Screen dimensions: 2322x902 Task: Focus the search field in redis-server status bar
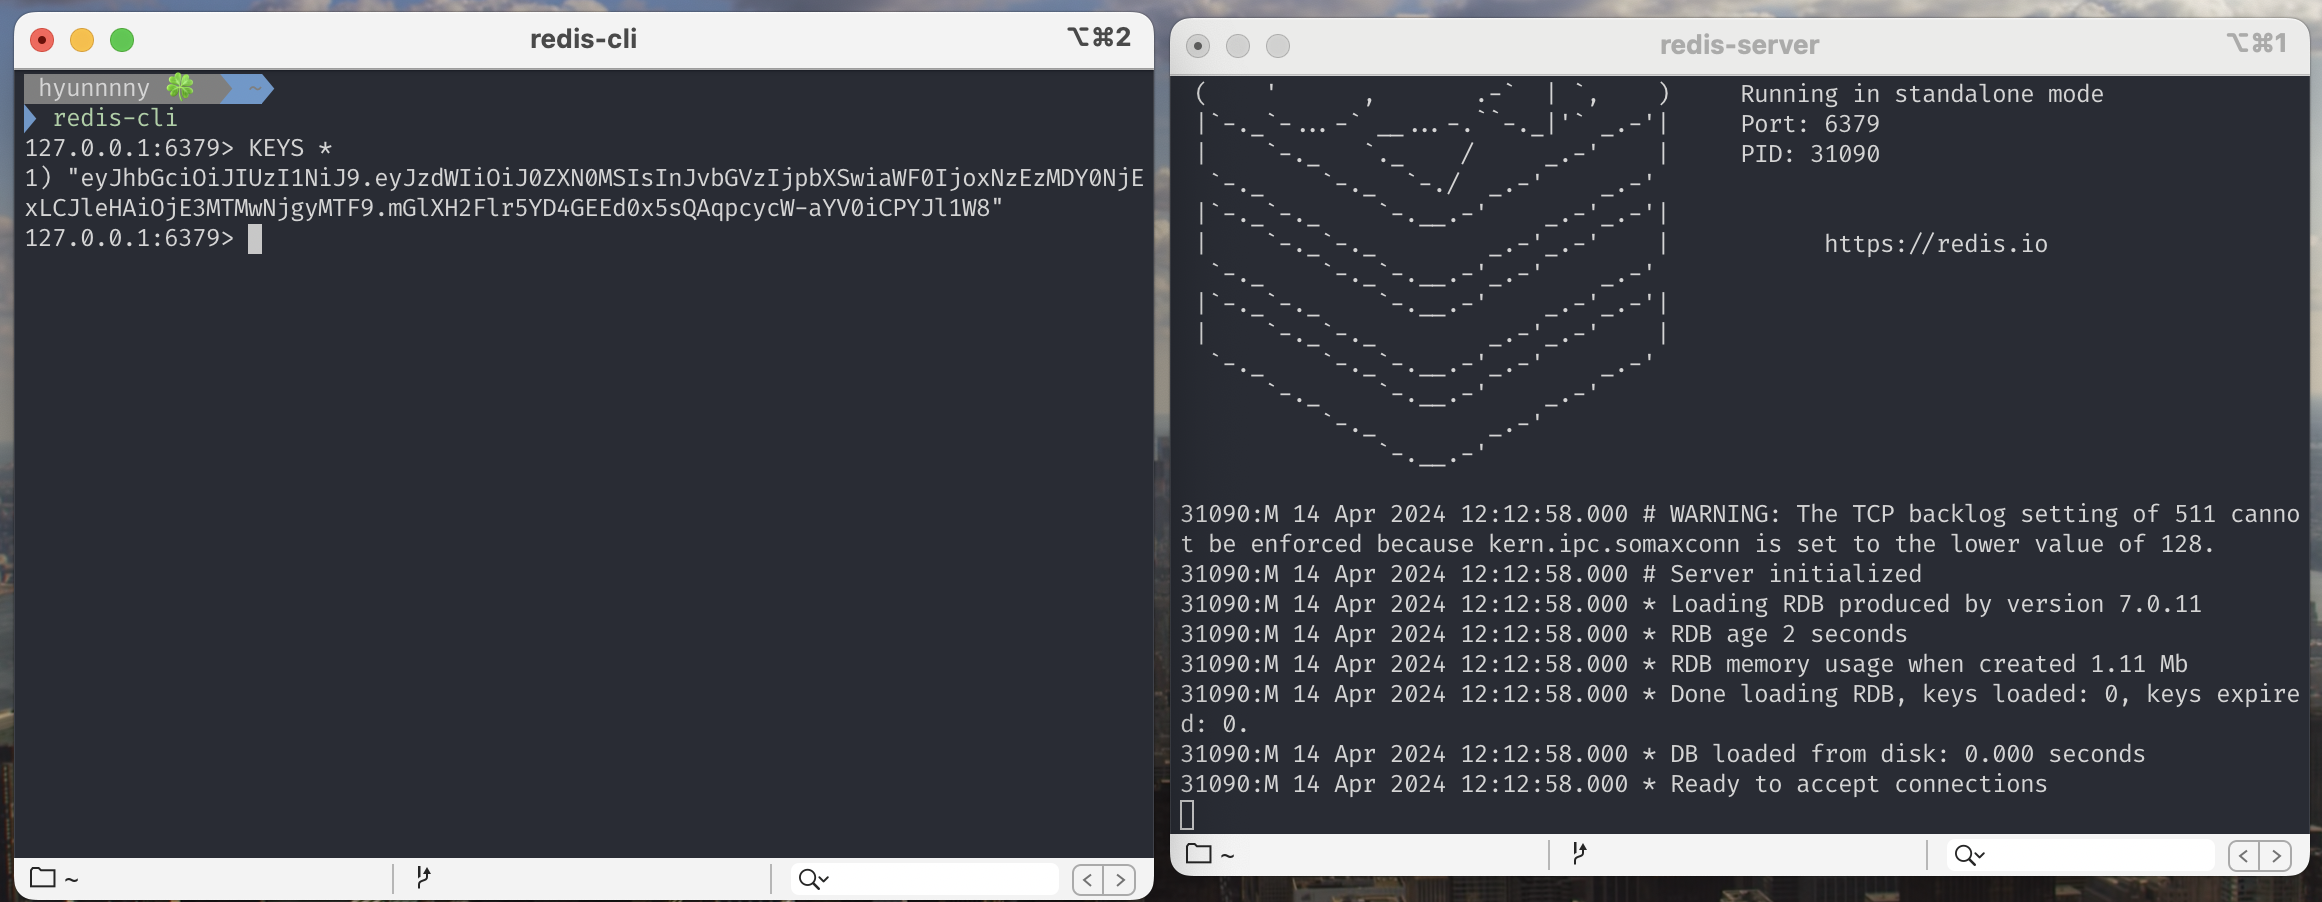click(x=2080, y=855)
